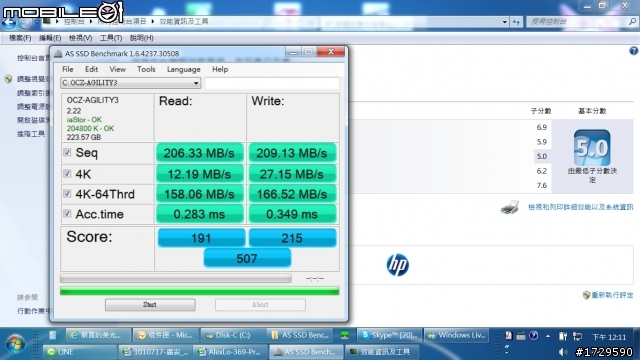The height and width of the screenshot is (360, 640).
Task: Show hidden tray icons arrow
Action: tap(548, 336)
